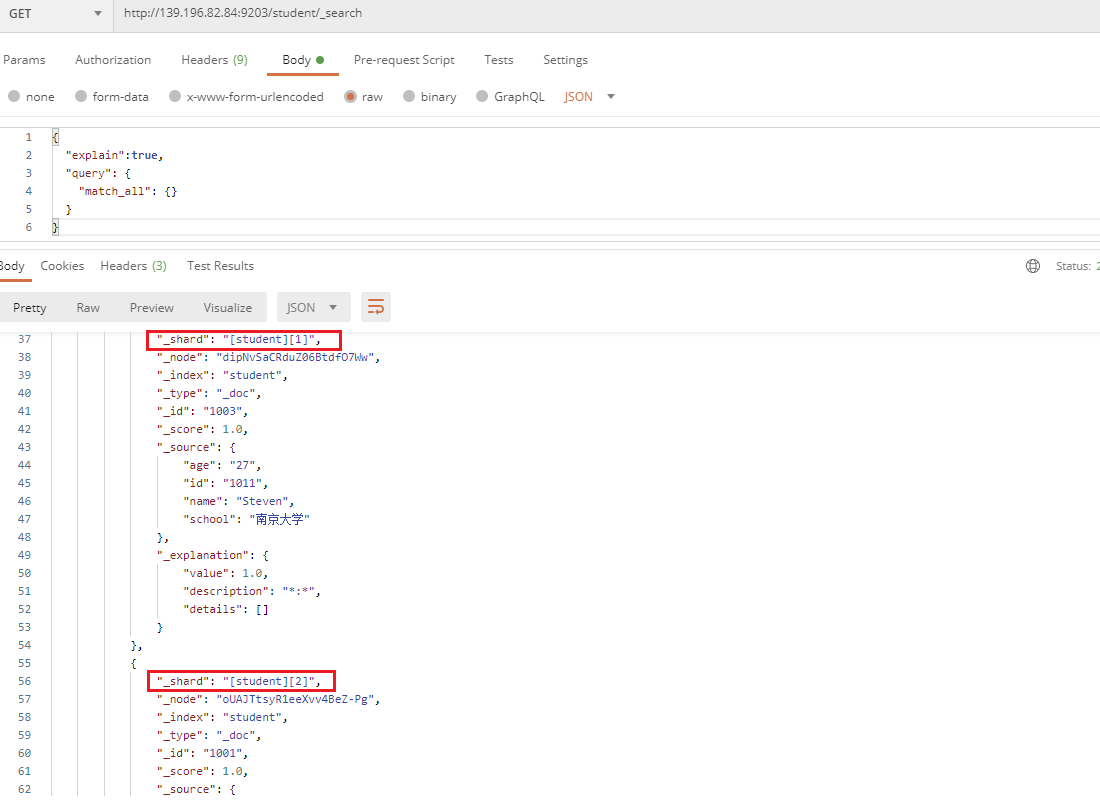Select the raw body radio button
Viewport: 1100px width, 802px height.
pyautogui.click(x=350, y=96)
